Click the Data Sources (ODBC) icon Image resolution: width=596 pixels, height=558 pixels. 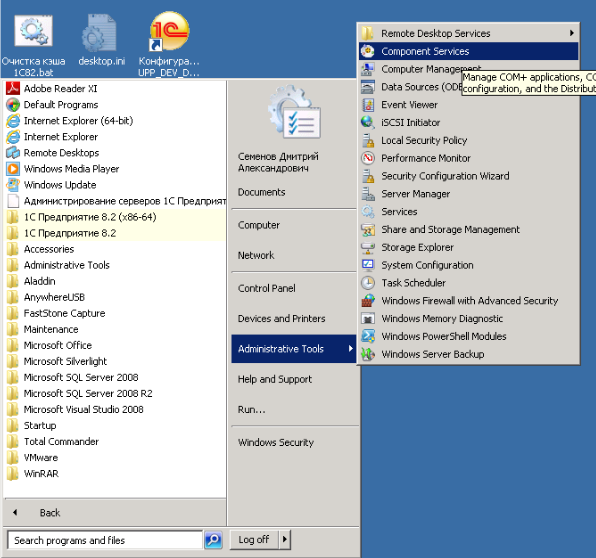pyautogui.click(x=368, y=87)
